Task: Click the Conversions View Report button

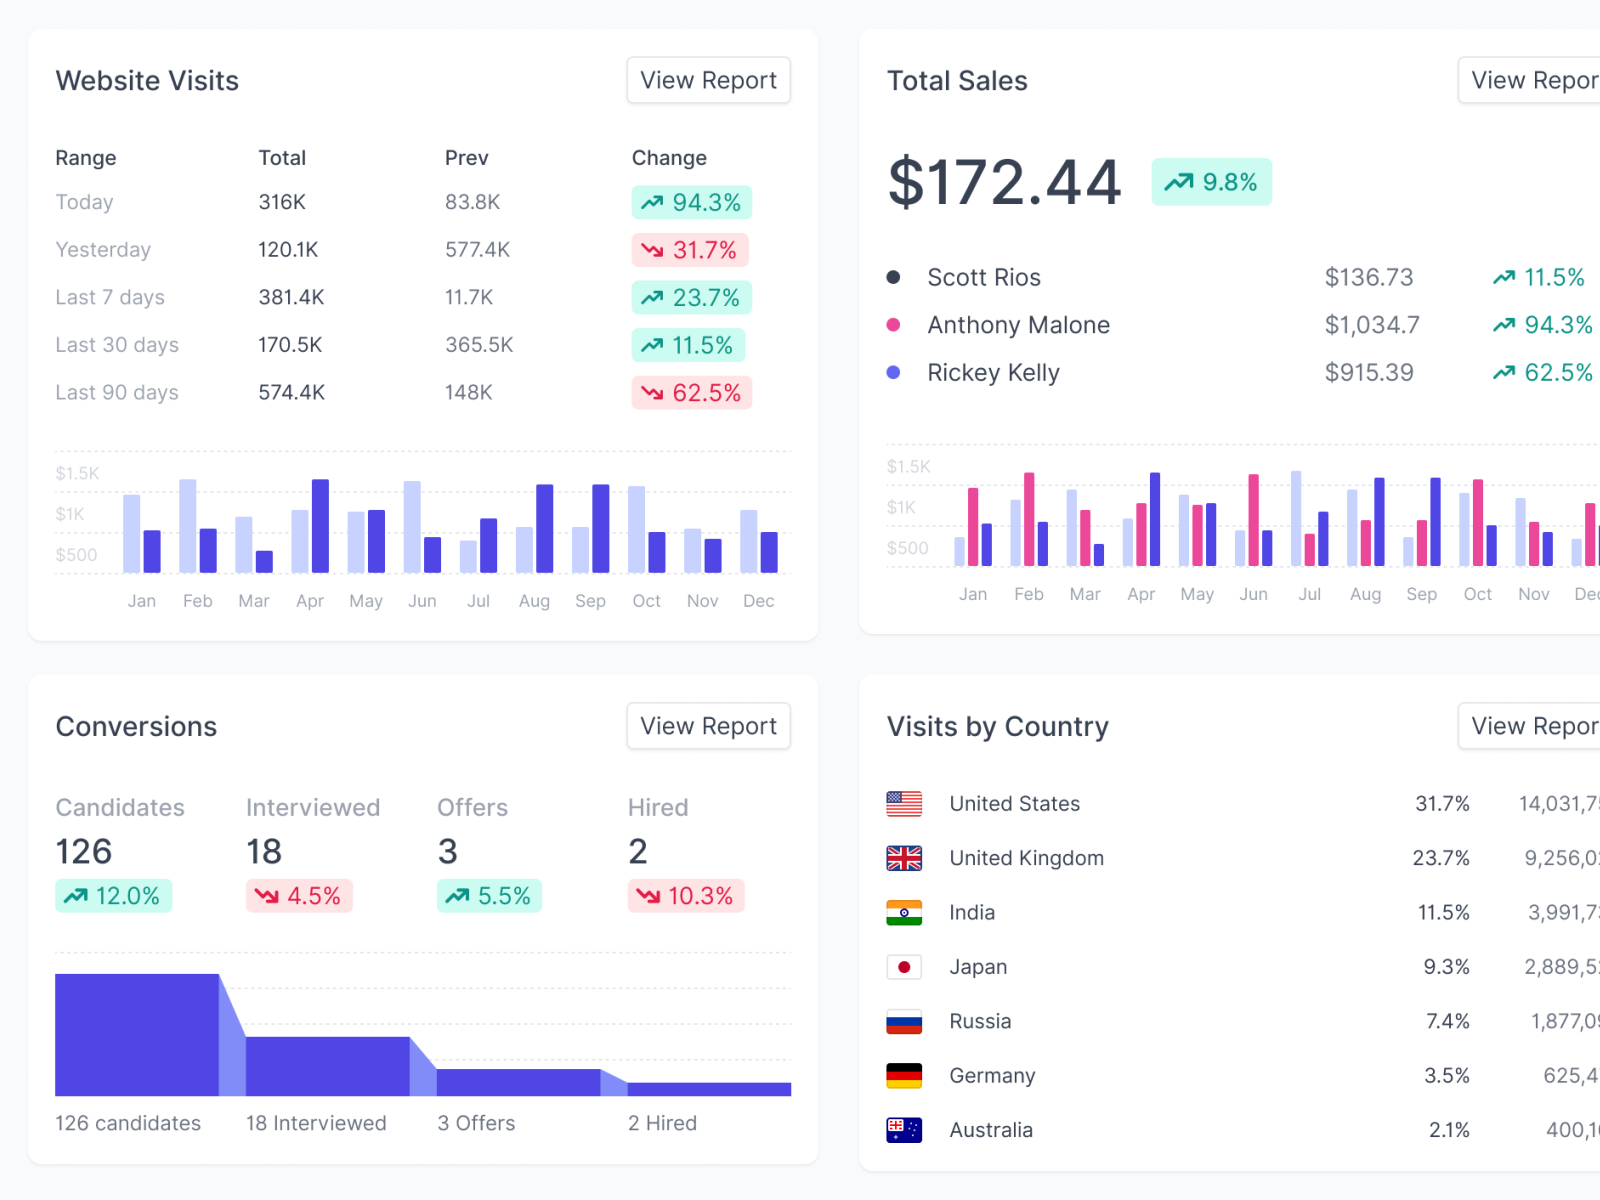Action: [708, 726]
